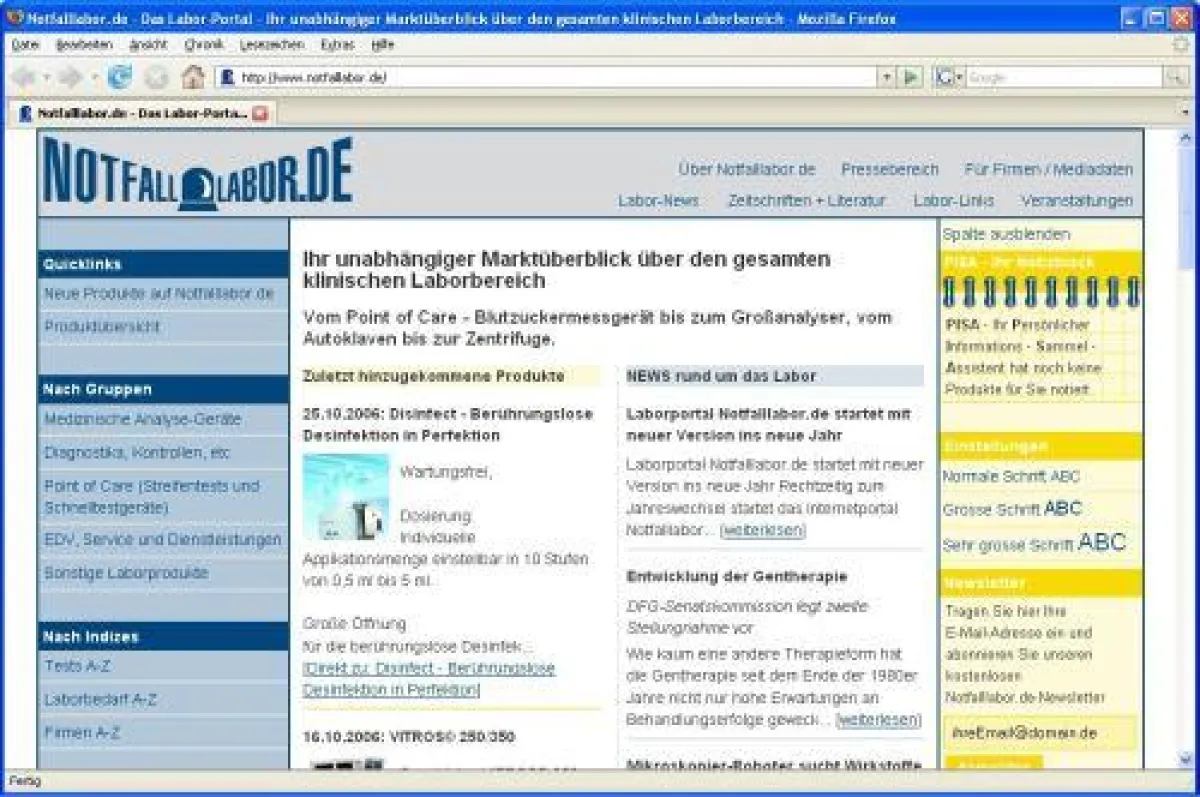1200x797 pixels.
Task: Open the Extras menu
Action: [x=337, y=45]
